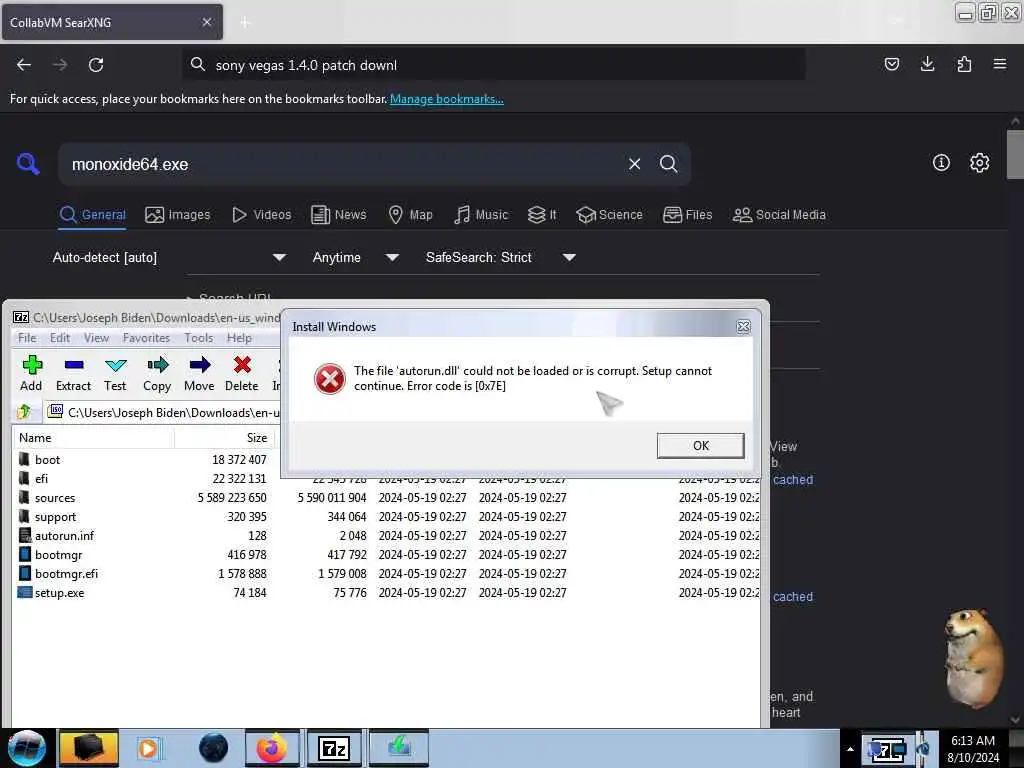Submit the SearXNG search
Image resolution: width=1024 pixels, height=768 pixels.
click(668, 164)
